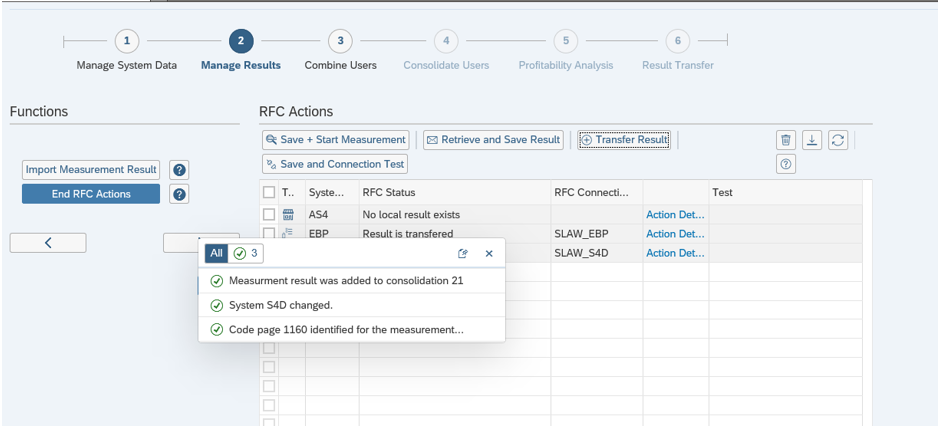Open Action Details link for SLAW_S4D row
Screen dimensions: 942x429
tap(675, 253)
